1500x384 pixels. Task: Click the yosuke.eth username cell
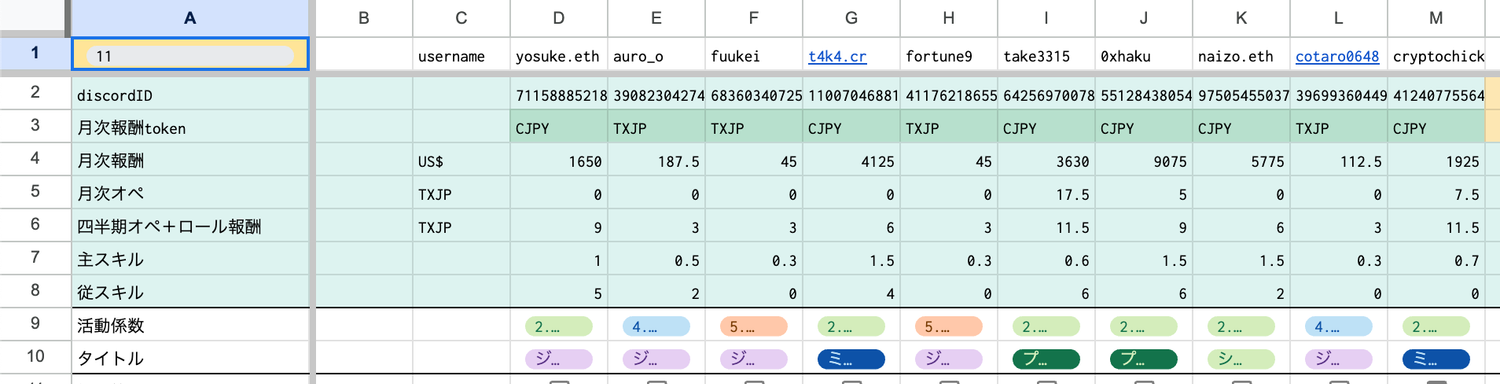tap(559, 55)
